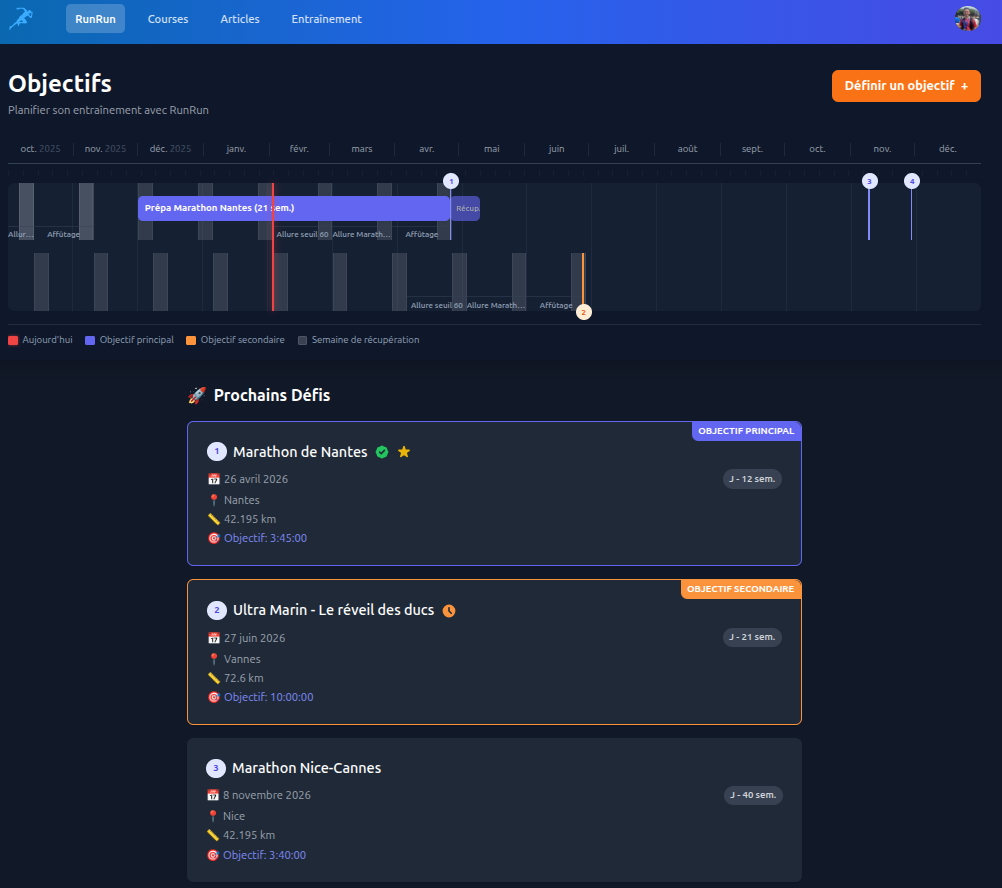Click the red Aujourd'hui legend swatch
This screenshot has height=888, width=1002.
tap(13, 340)
